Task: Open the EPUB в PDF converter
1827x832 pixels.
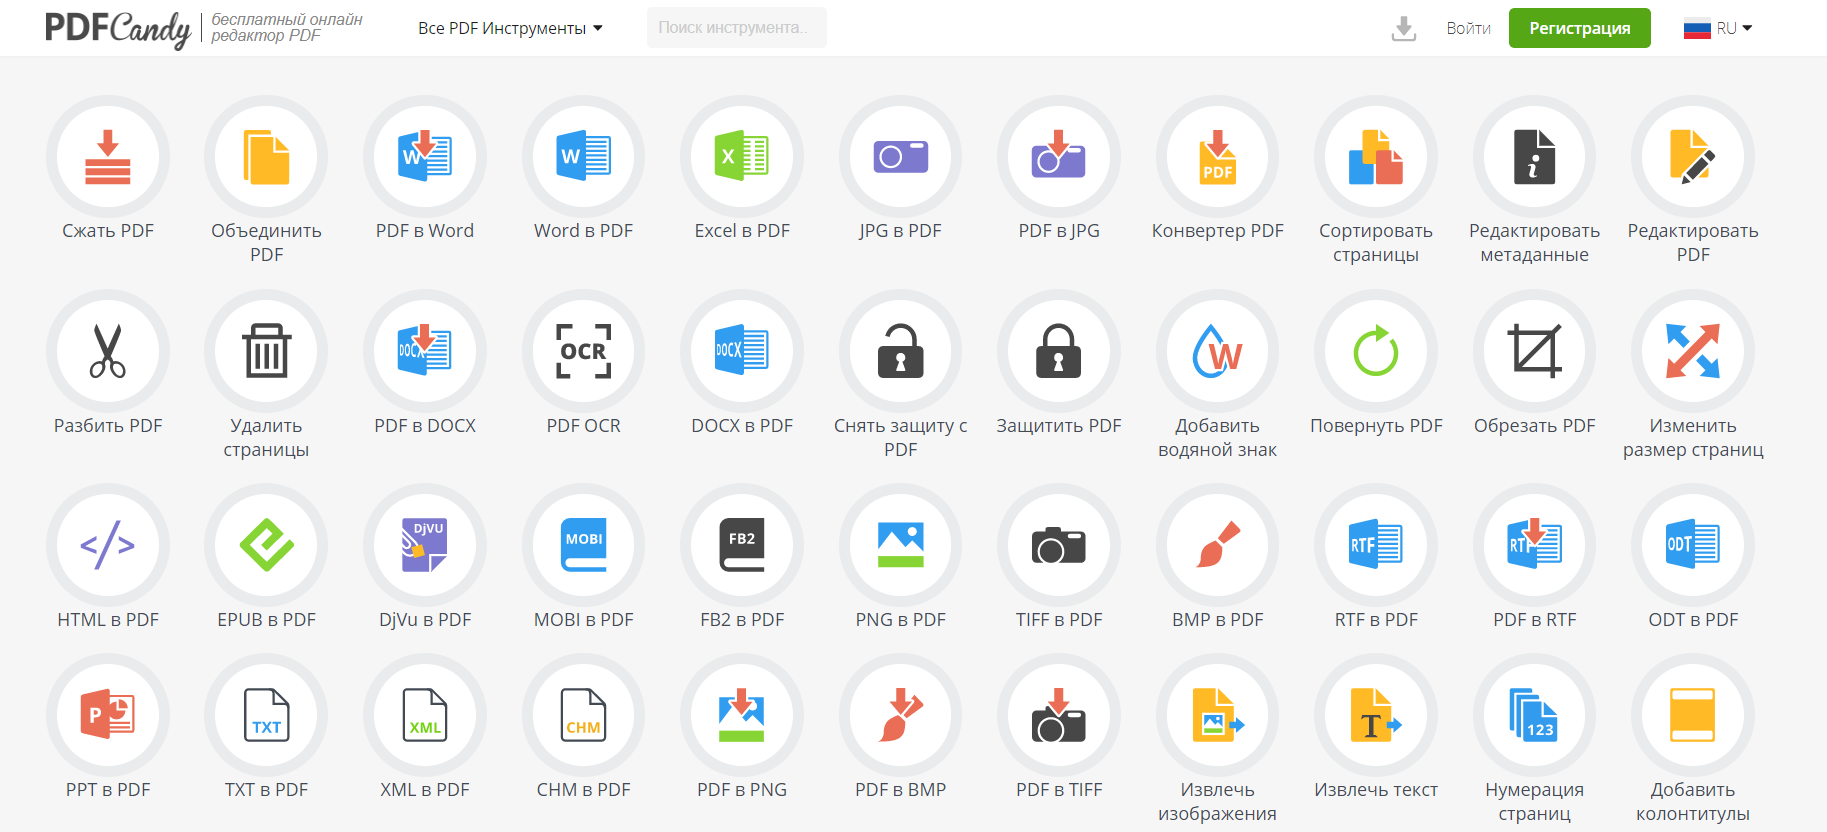Action: coord(266,545)
